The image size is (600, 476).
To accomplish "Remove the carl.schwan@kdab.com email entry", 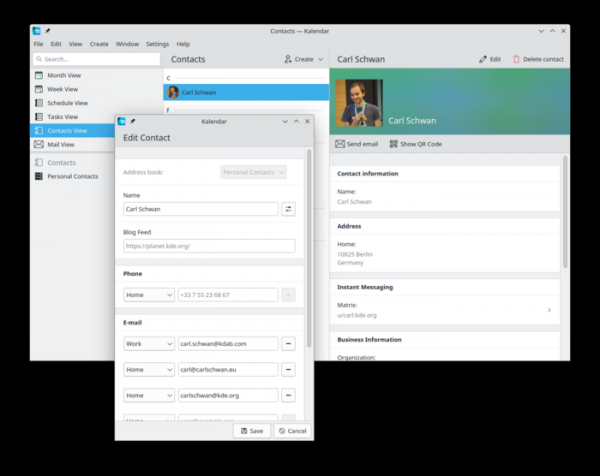I will pos(289,343).
